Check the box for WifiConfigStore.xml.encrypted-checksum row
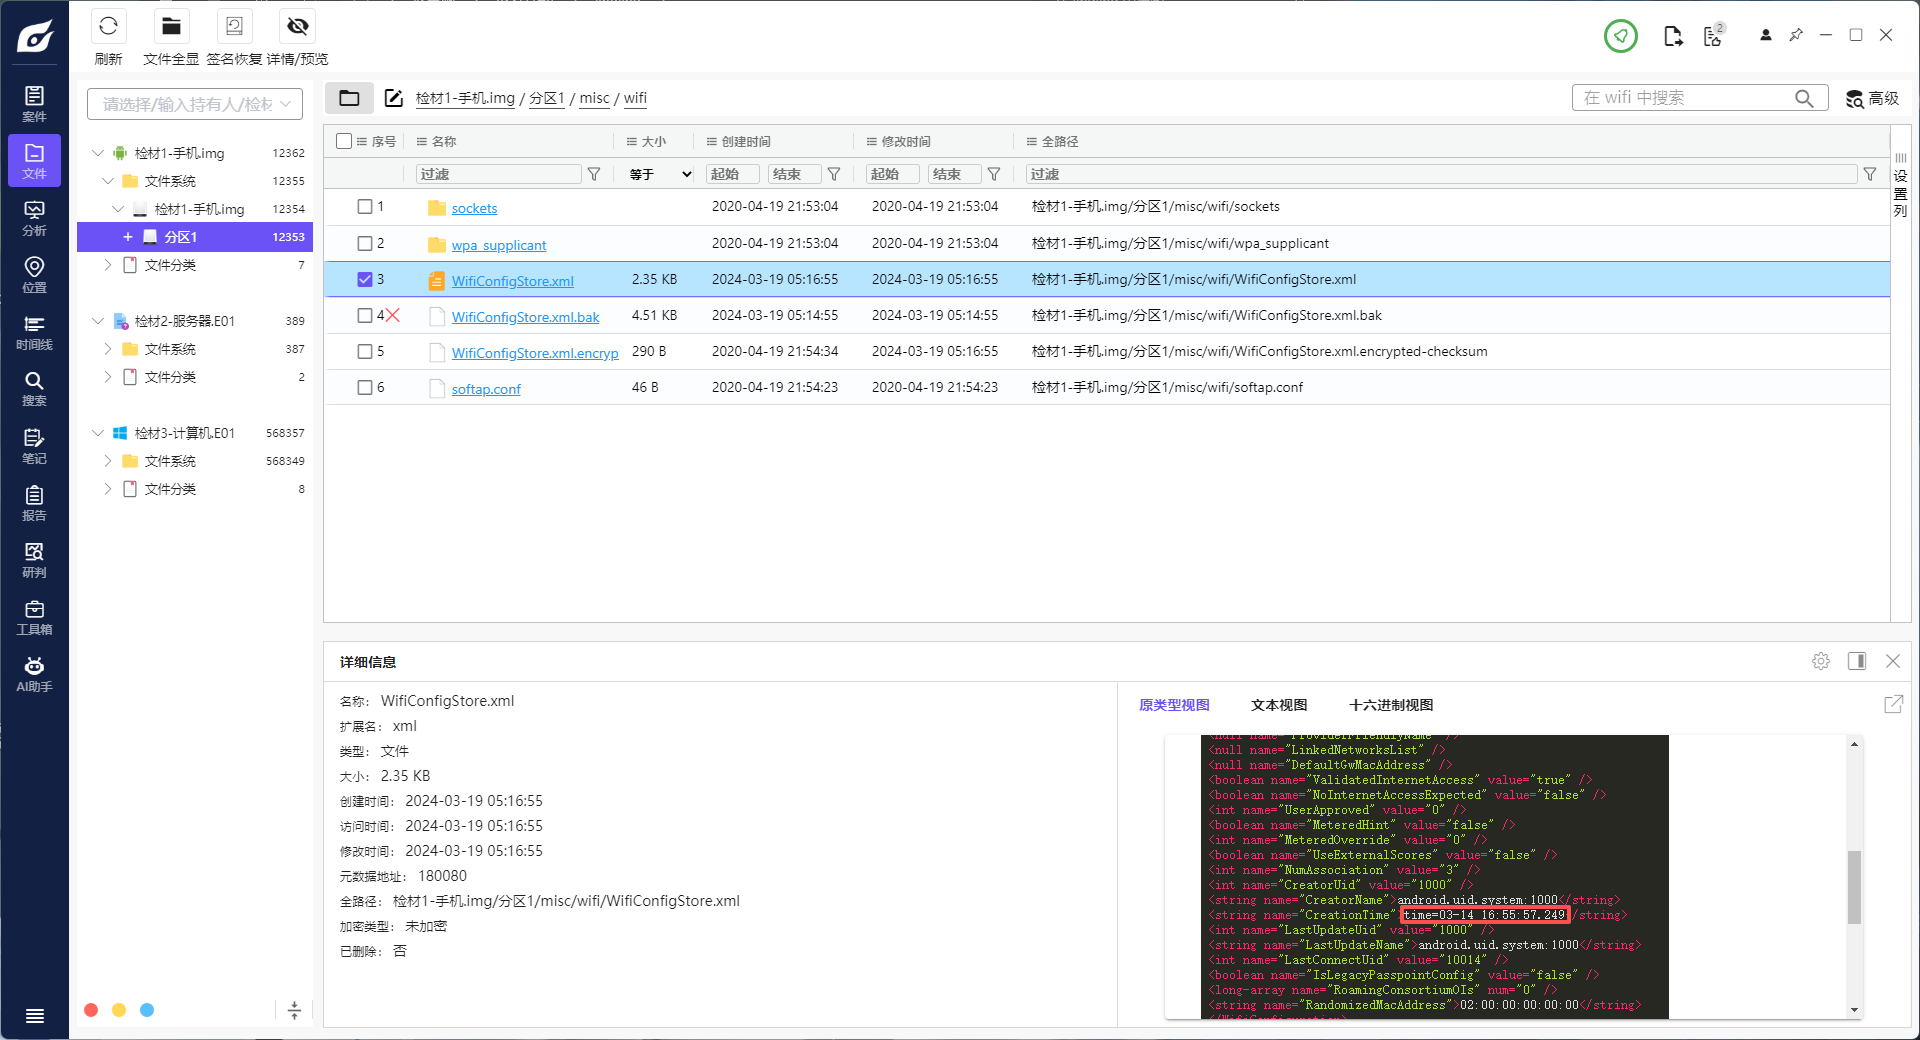The image size is (1920, 1040). 365,351
